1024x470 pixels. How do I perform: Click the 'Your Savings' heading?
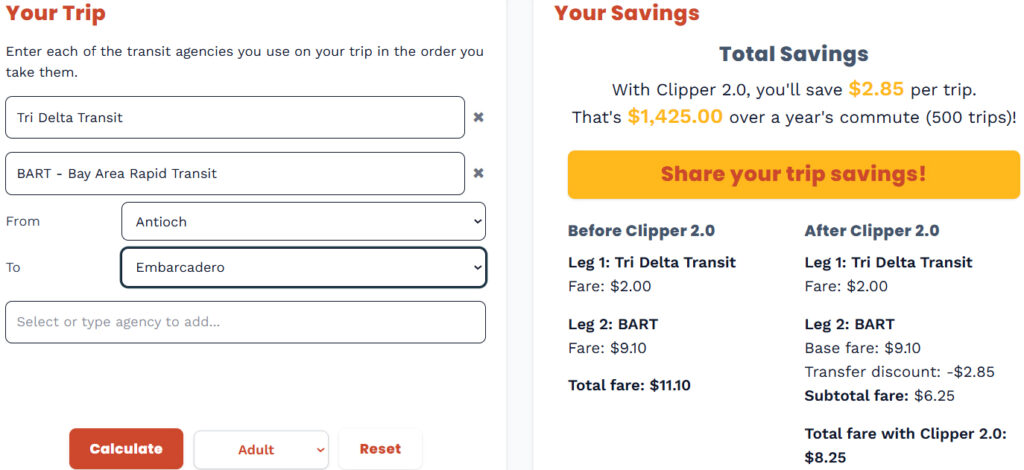coord(626,14)
